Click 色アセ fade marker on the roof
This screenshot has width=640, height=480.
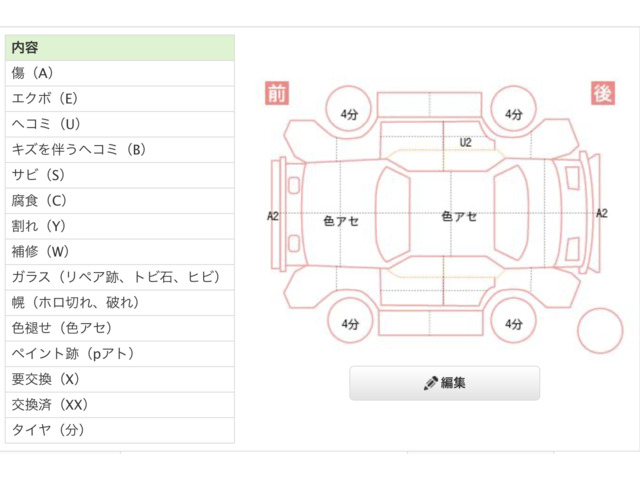pos(459,217)
